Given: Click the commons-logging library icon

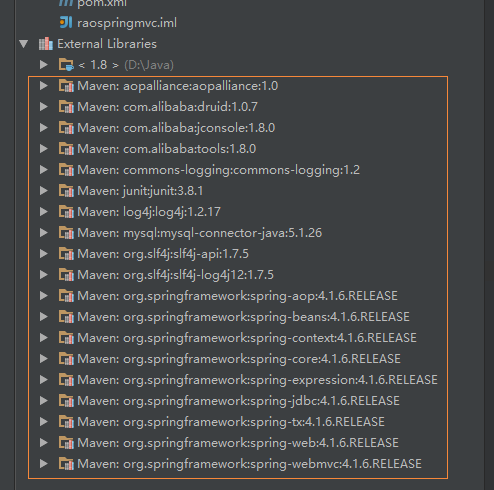Looking at the screenshot, I should pyautogui.click(x=66, y=170).
